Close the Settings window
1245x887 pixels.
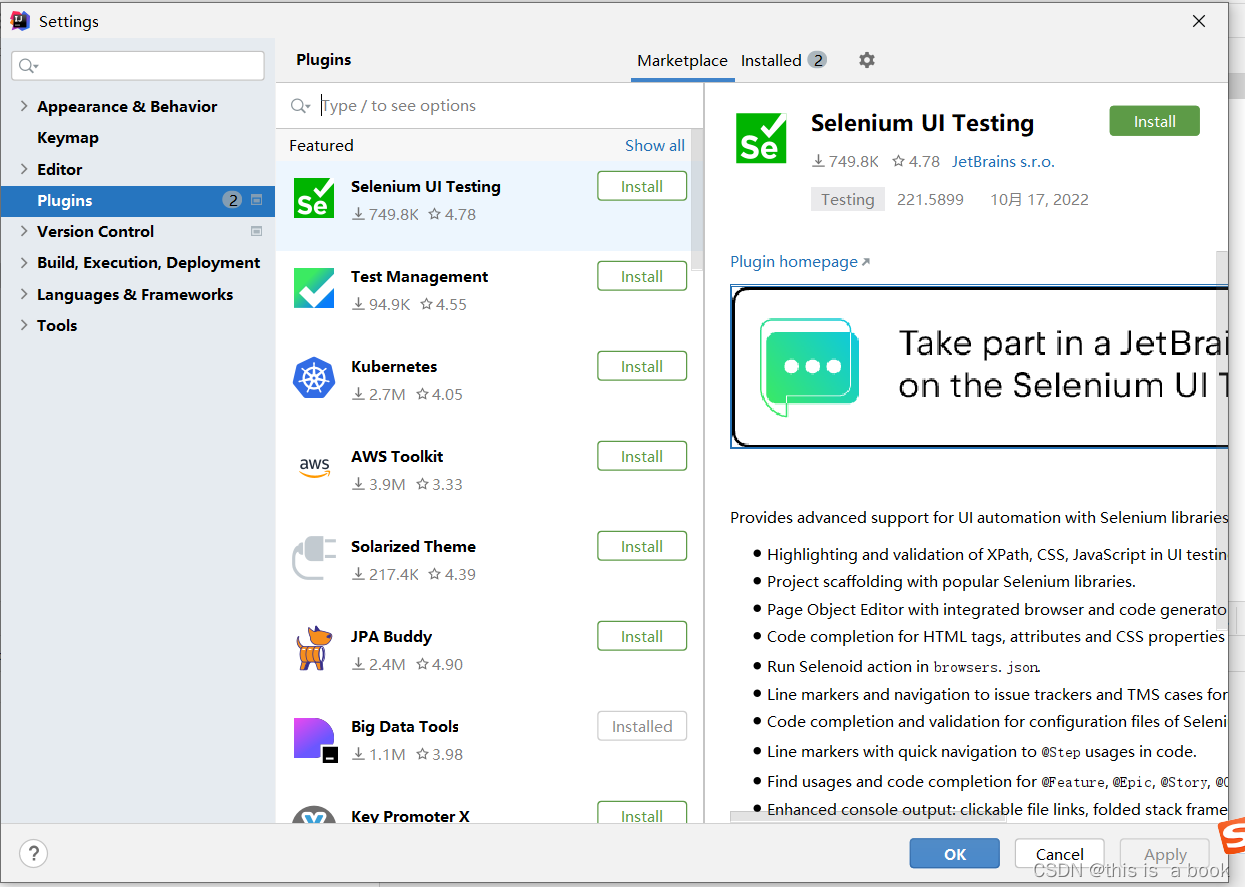coord(1198,21)
